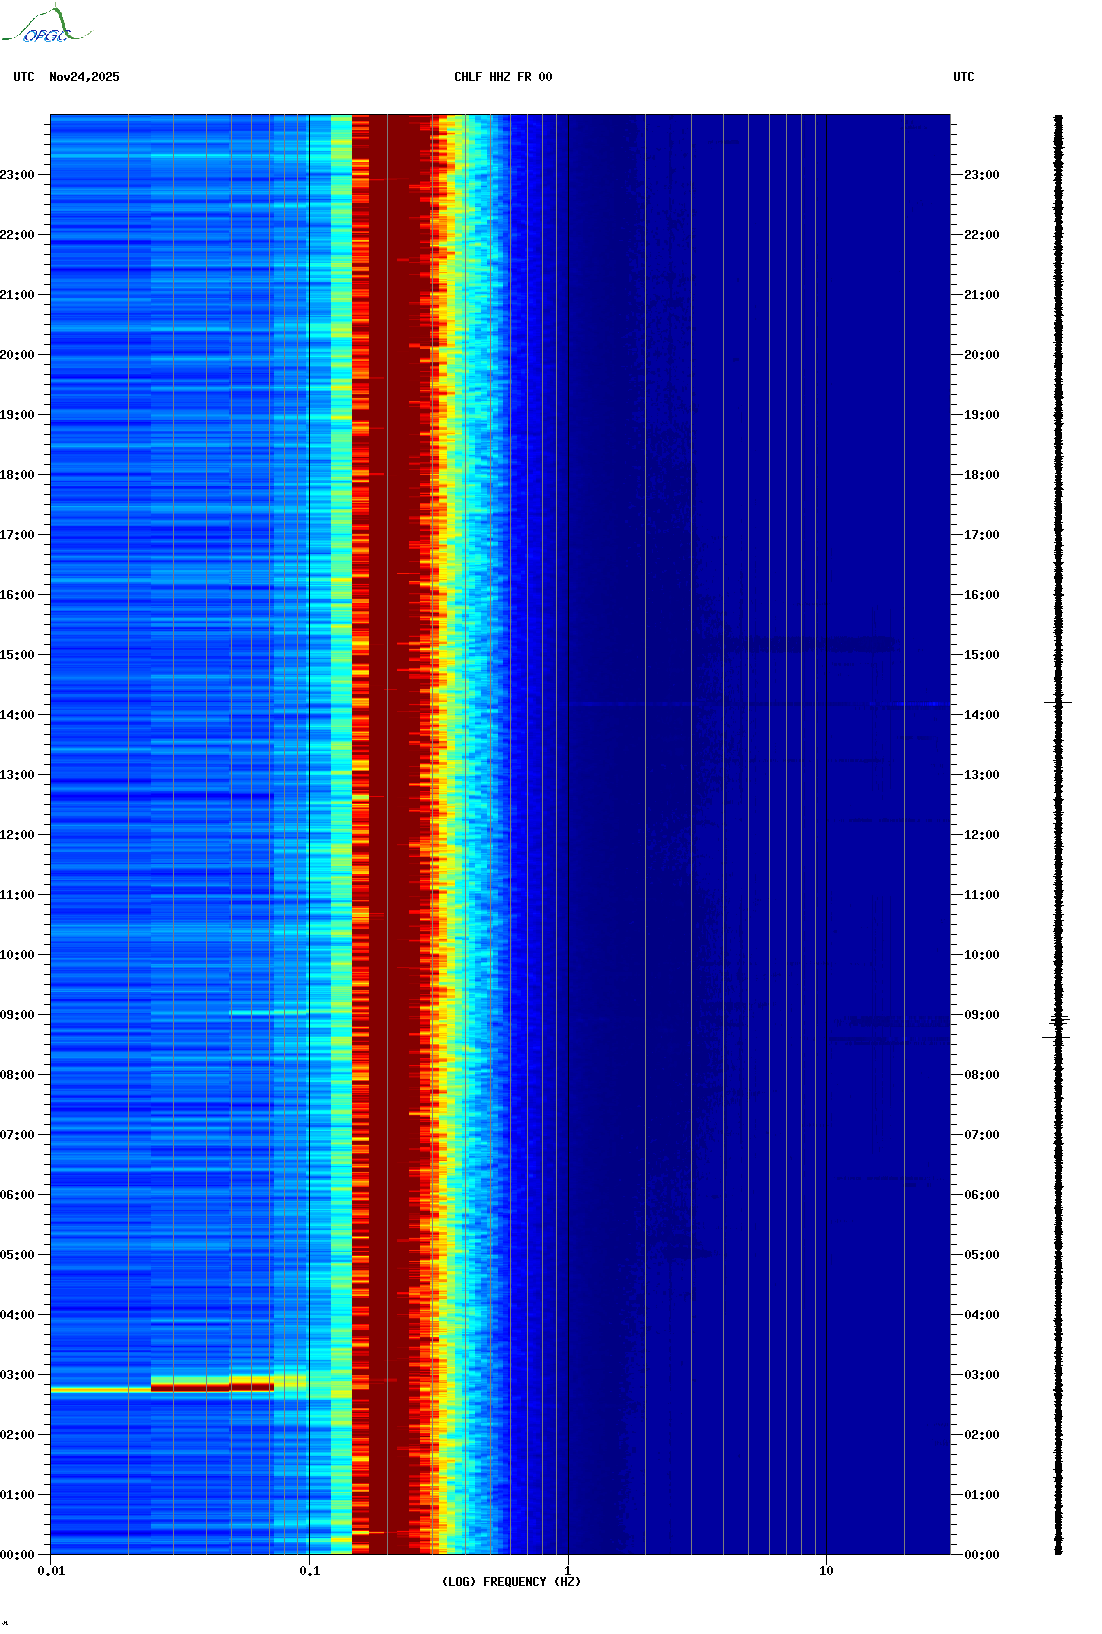Click the 18:00 label on right time axis

(981, 475)
